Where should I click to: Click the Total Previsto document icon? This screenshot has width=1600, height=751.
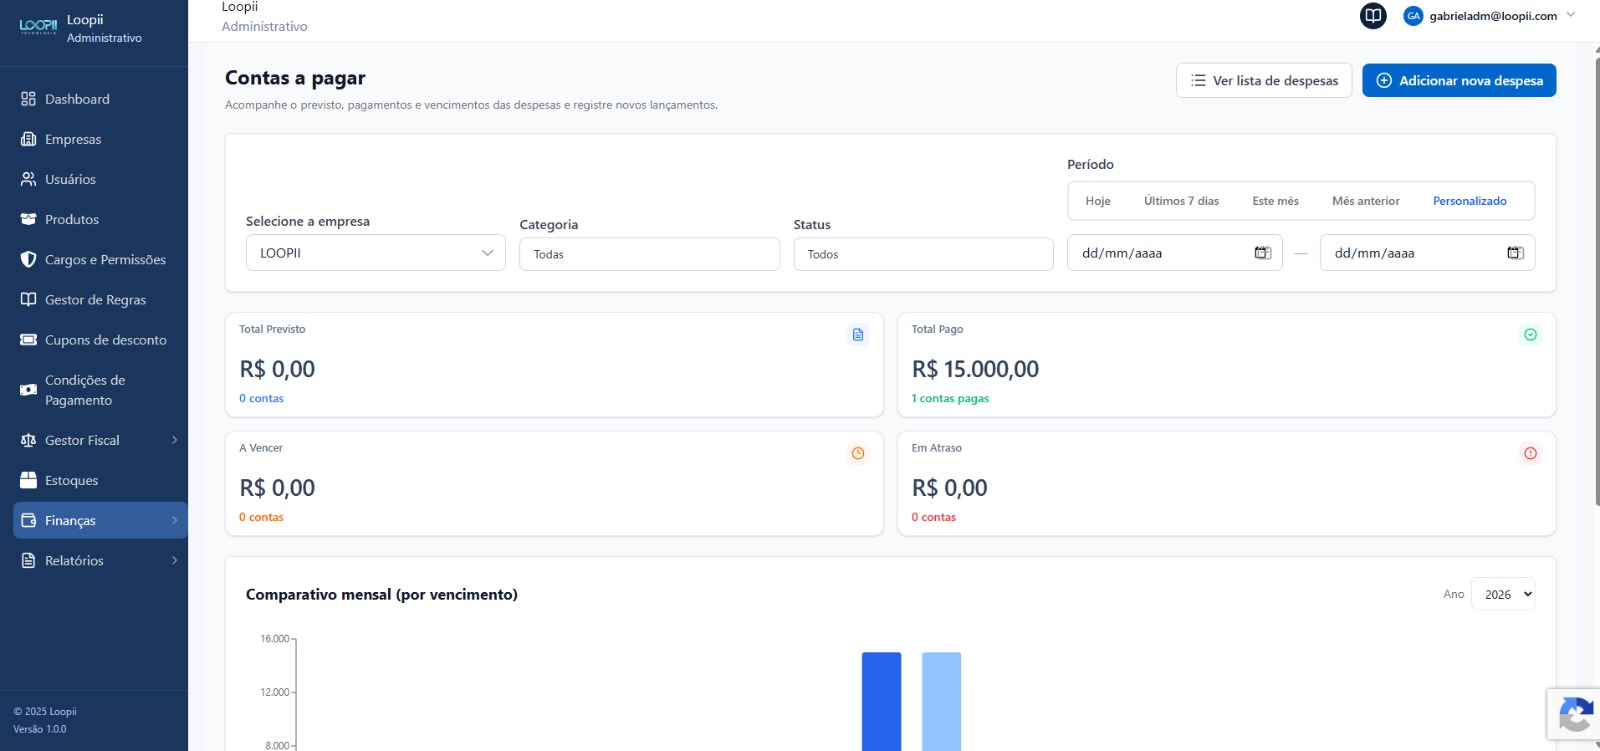[x=858, y=335]
